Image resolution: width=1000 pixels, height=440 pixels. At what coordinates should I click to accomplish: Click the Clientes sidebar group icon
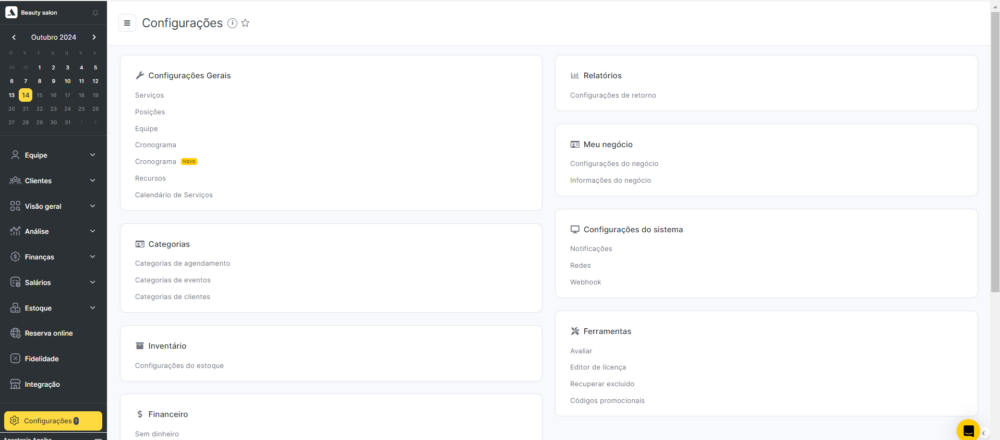(15, 180)
